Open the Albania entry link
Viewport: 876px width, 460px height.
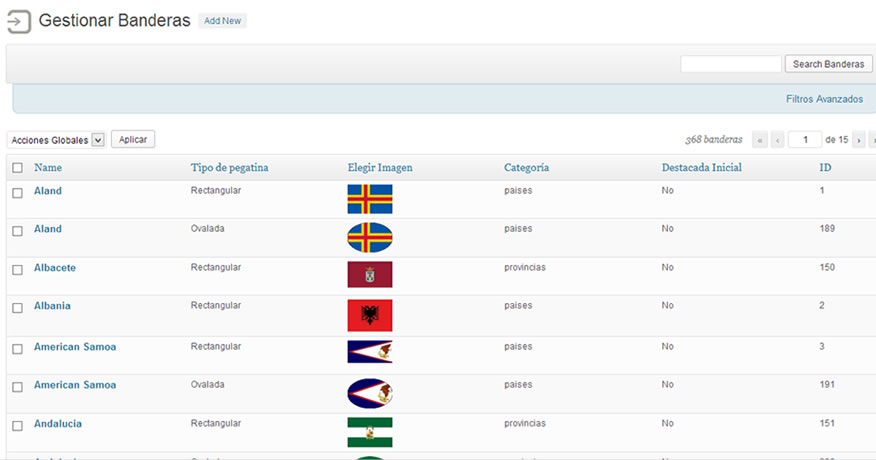coord(52,305)
